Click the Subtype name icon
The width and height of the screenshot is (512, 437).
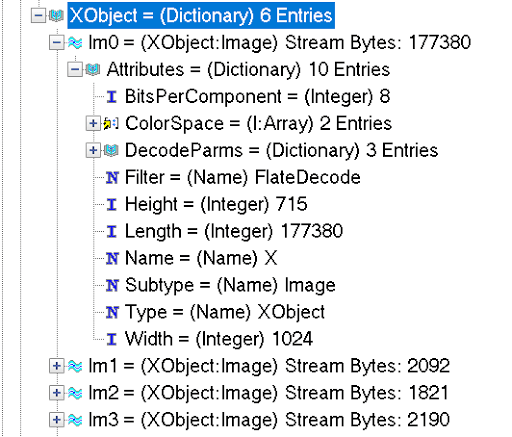(112, 285)
